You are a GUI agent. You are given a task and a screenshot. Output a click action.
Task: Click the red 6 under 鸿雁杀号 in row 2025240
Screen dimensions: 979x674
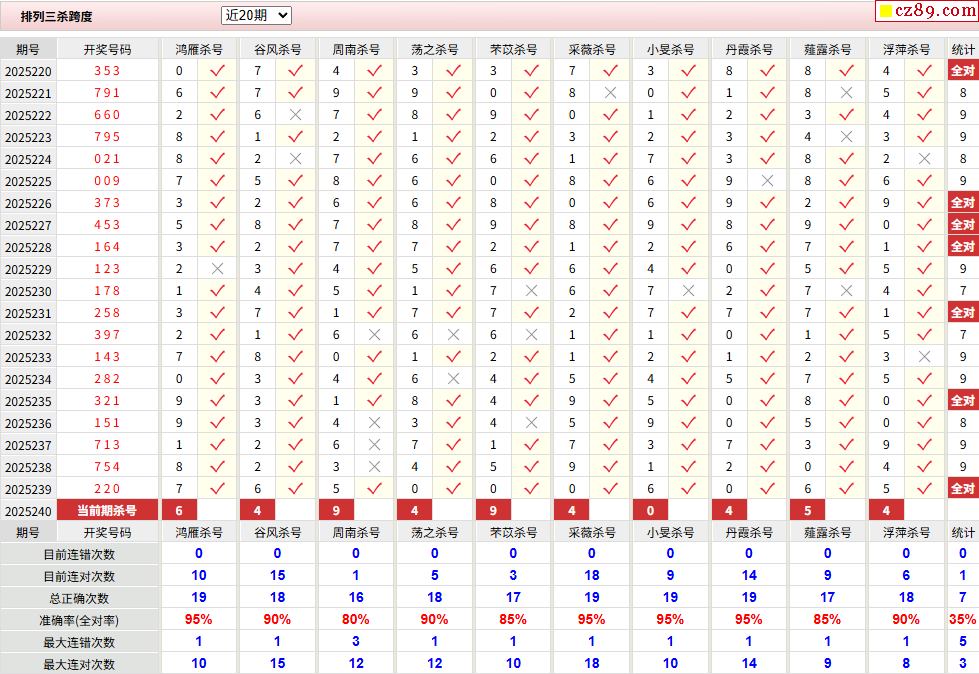click(179, 510)
